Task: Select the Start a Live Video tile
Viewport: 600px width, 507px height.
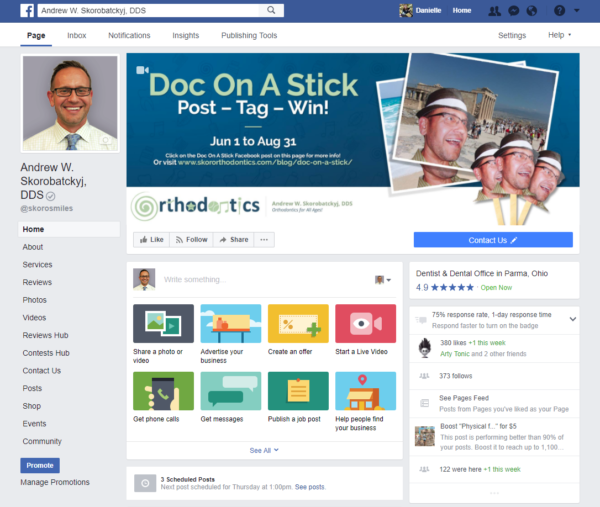Action: 365,330
